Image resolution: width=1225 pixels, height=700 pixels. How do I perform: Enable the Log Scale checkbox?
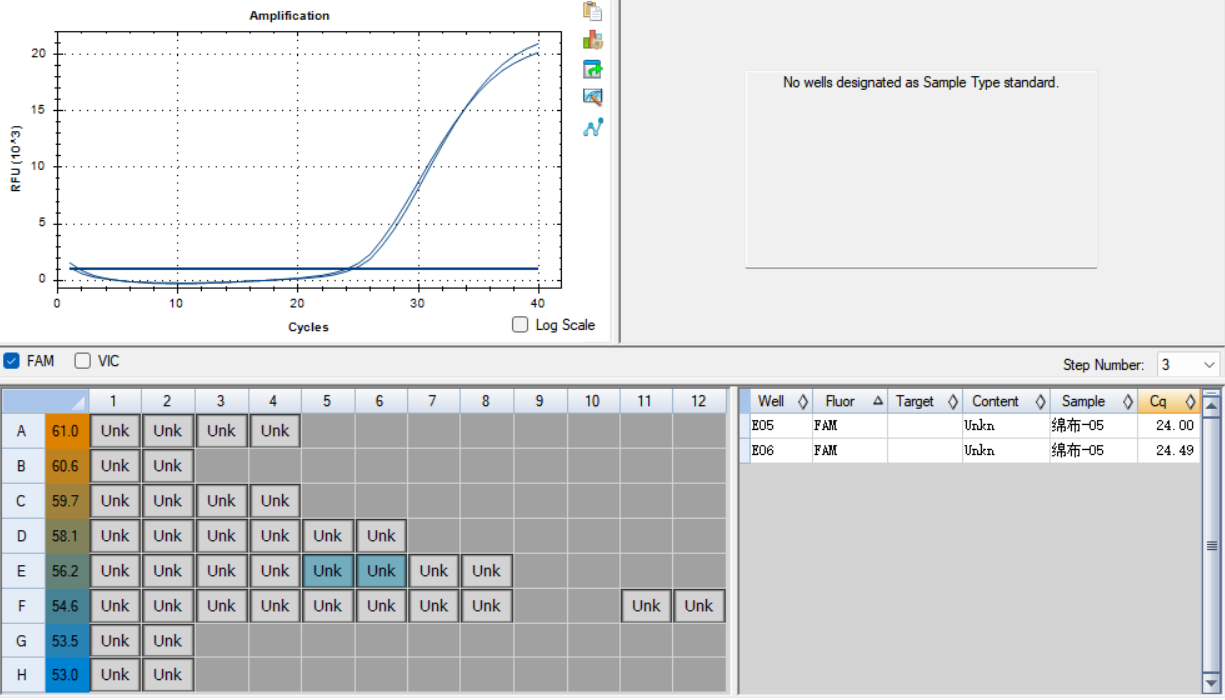(520, 324)
